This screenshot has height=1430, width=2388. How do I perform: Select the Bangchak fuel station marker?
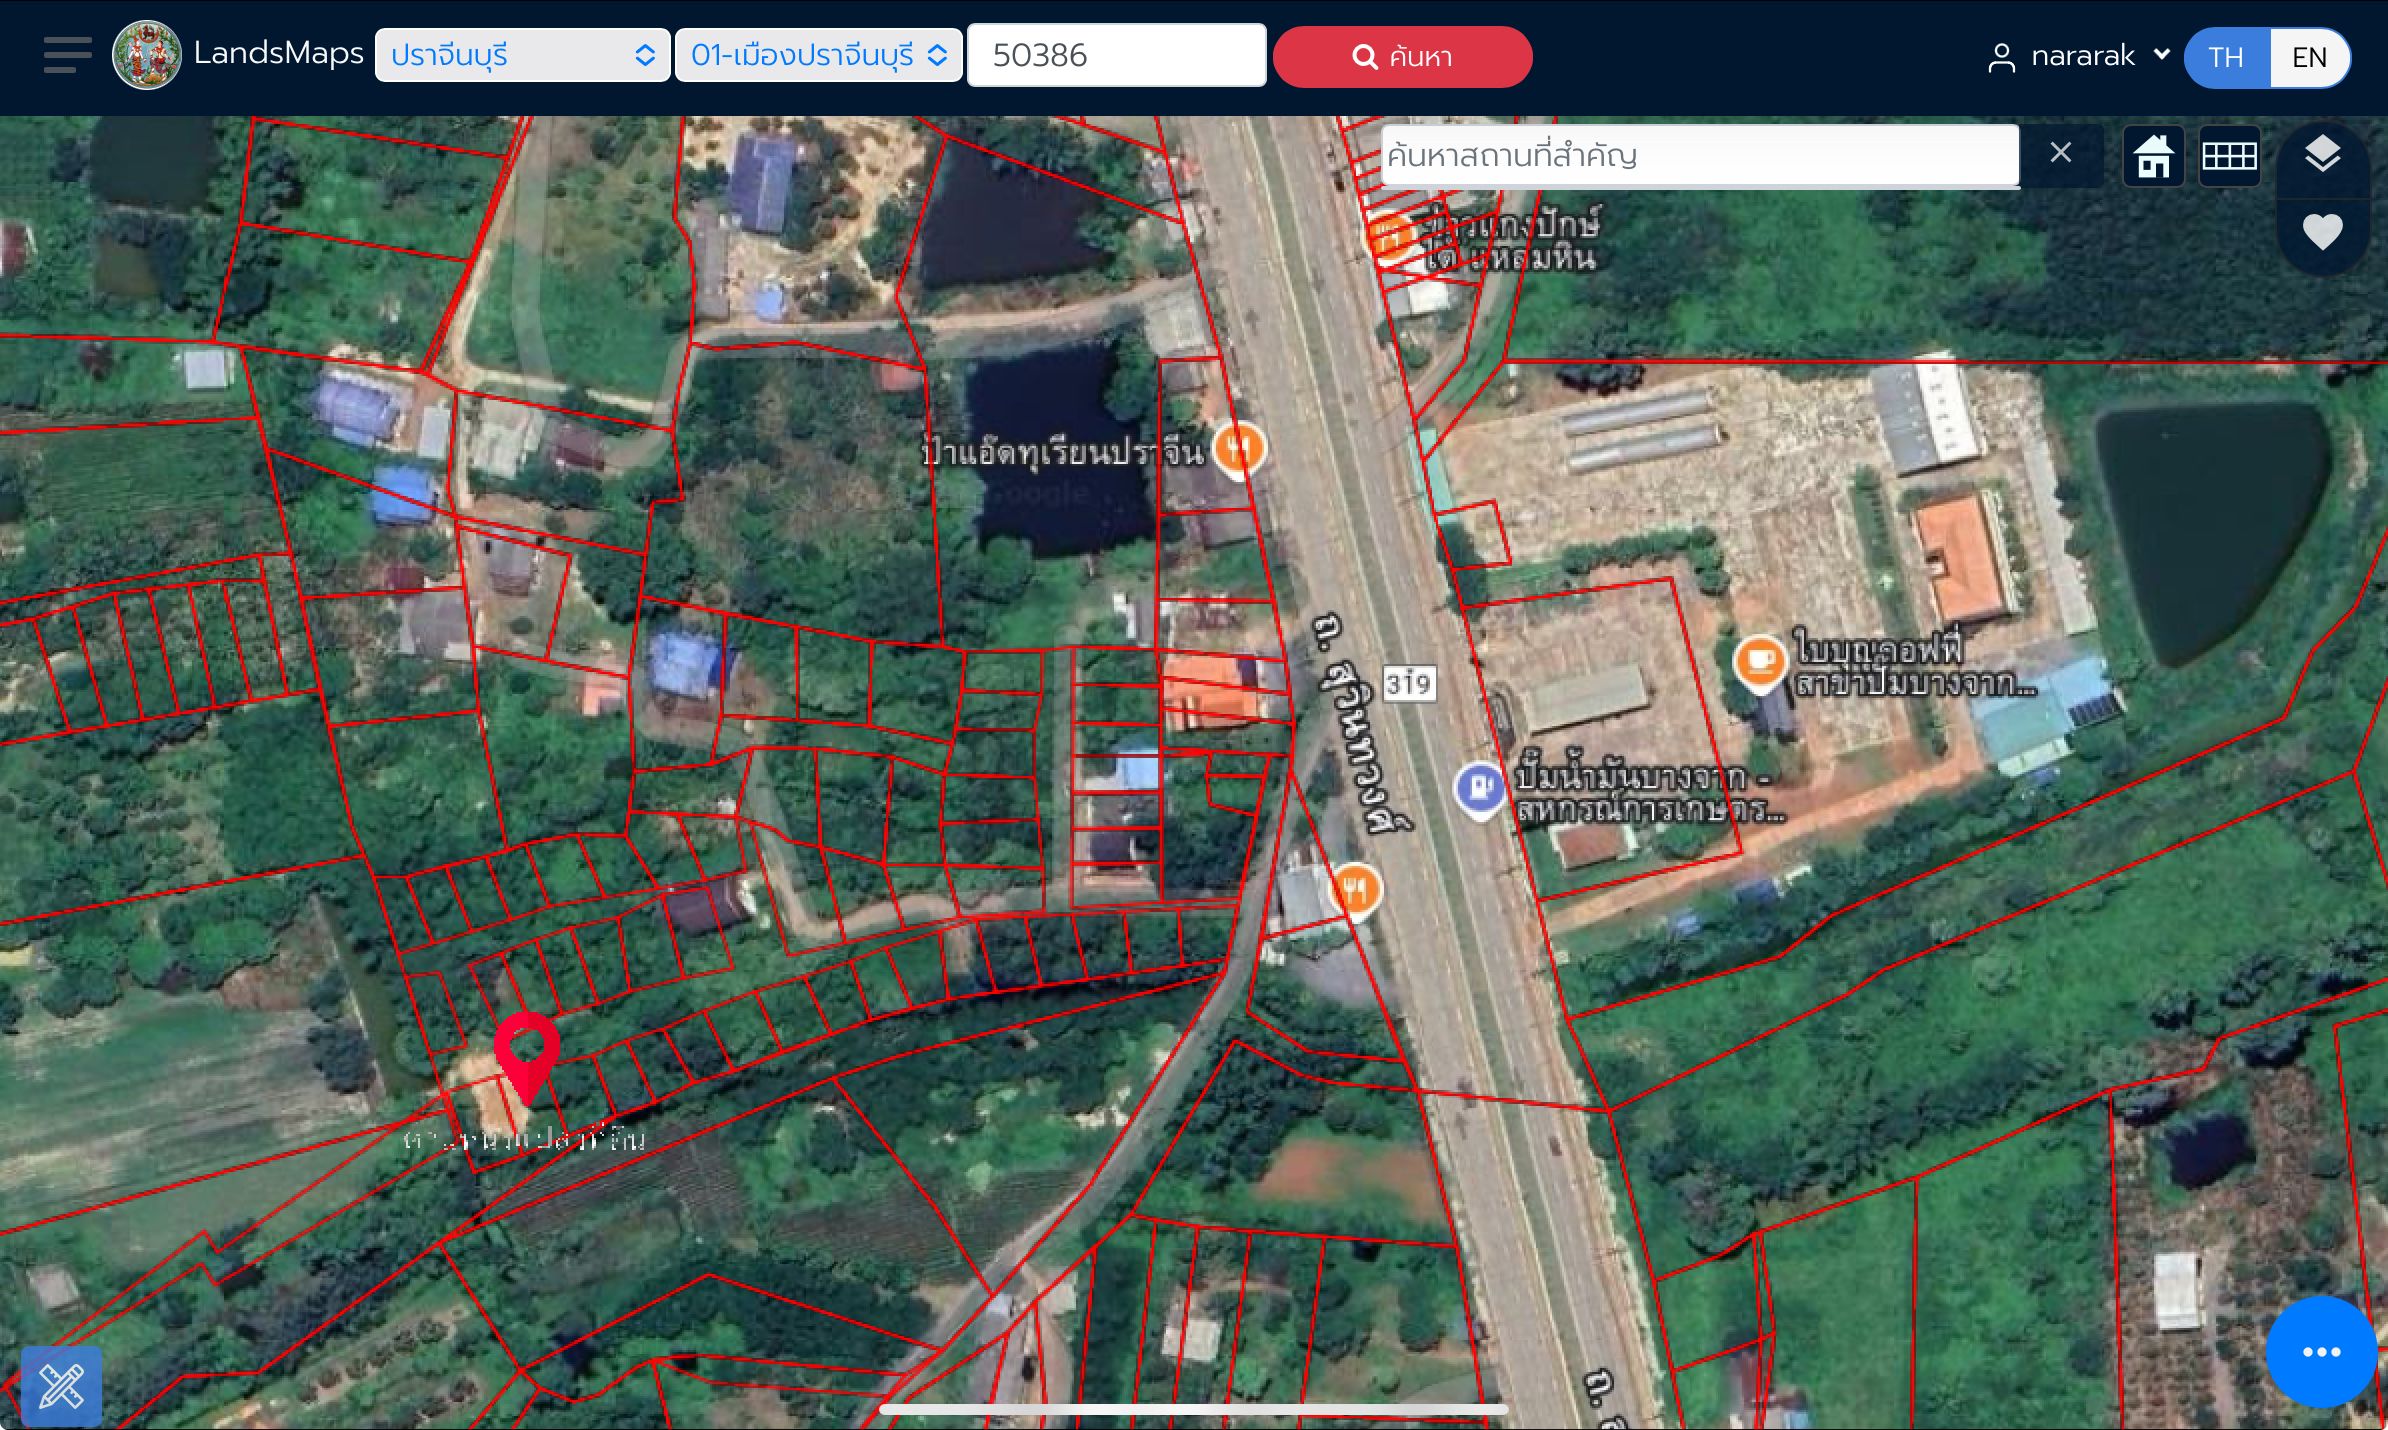(1480, 790)
